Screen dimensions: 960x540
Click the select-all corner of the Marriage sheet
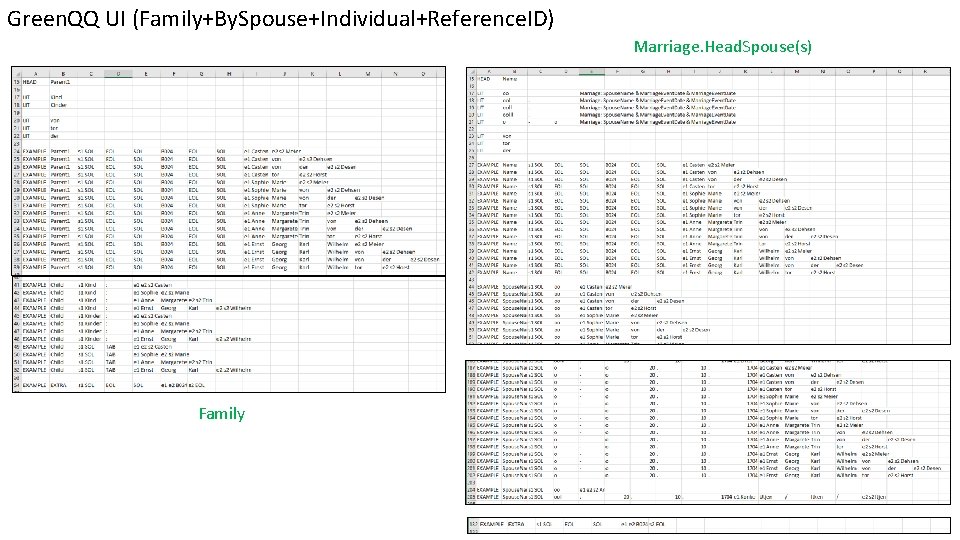pyautogui.click(x=471, y=72)
